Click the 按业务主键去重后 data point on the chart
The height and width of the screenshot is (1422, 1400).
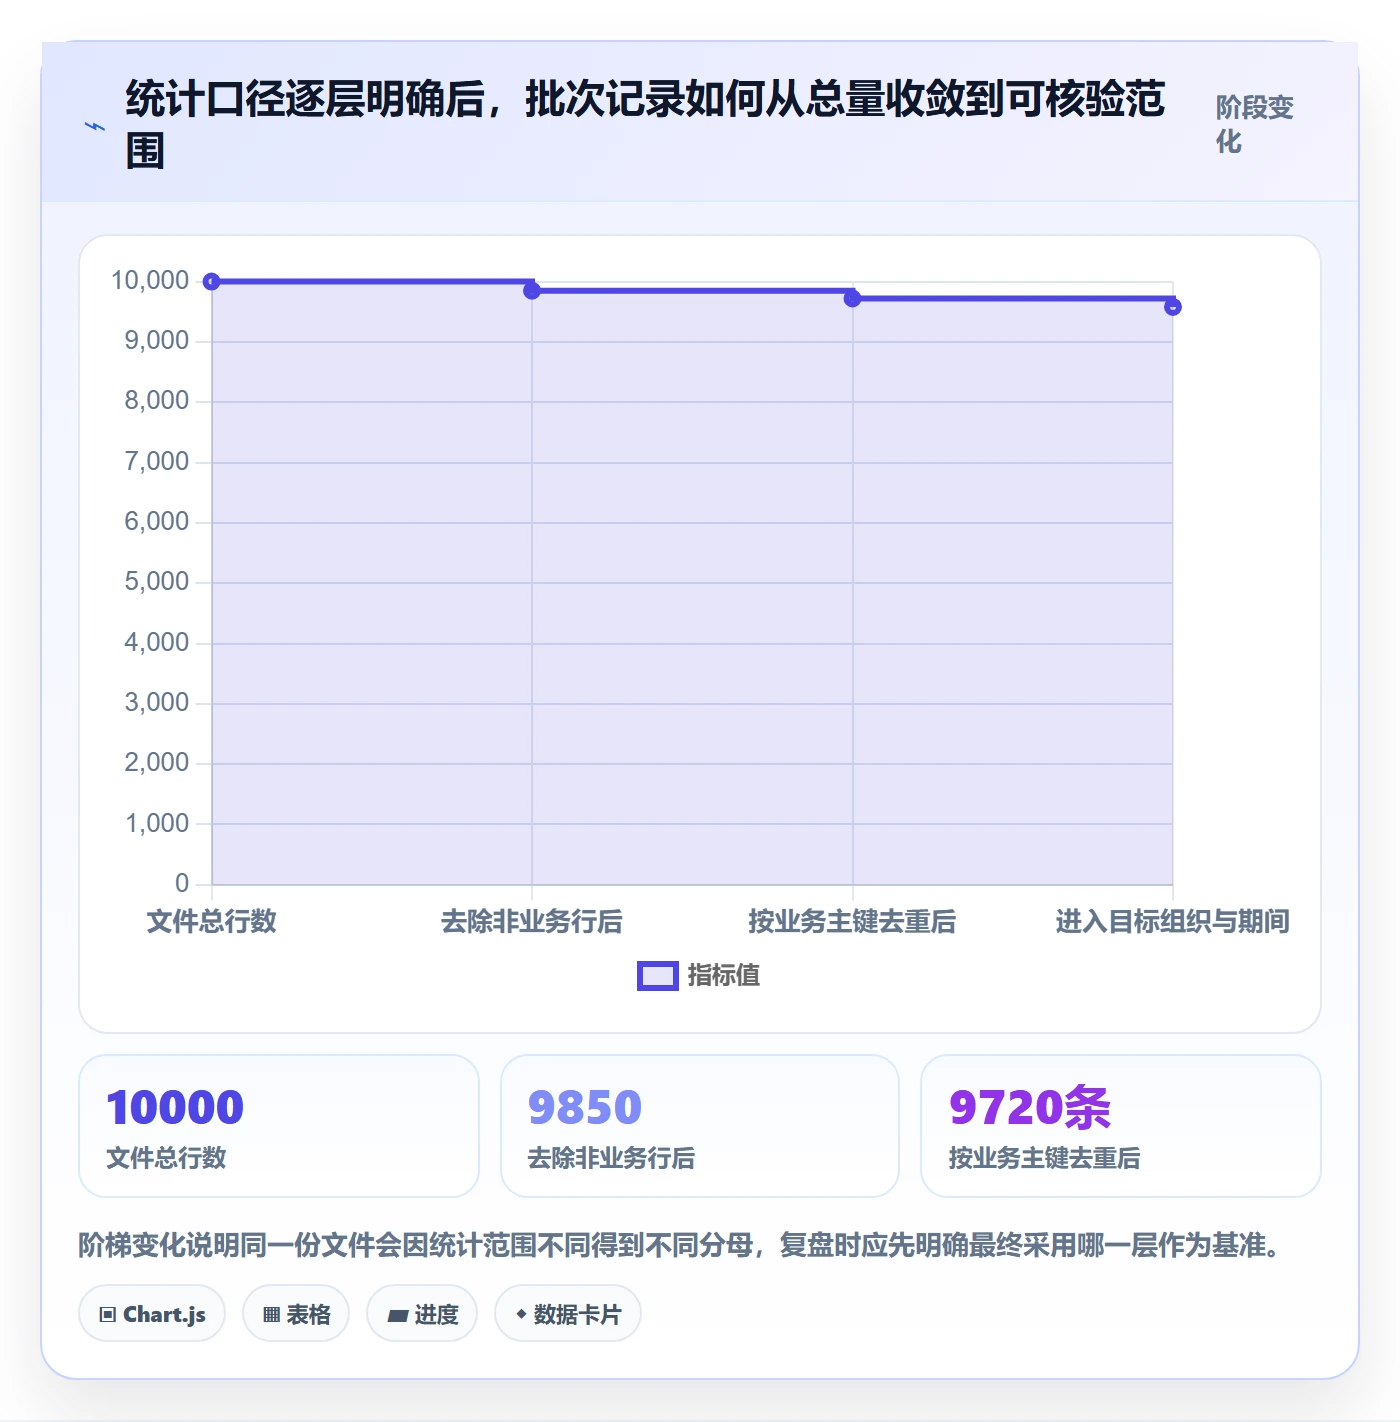tap(852, 298)
